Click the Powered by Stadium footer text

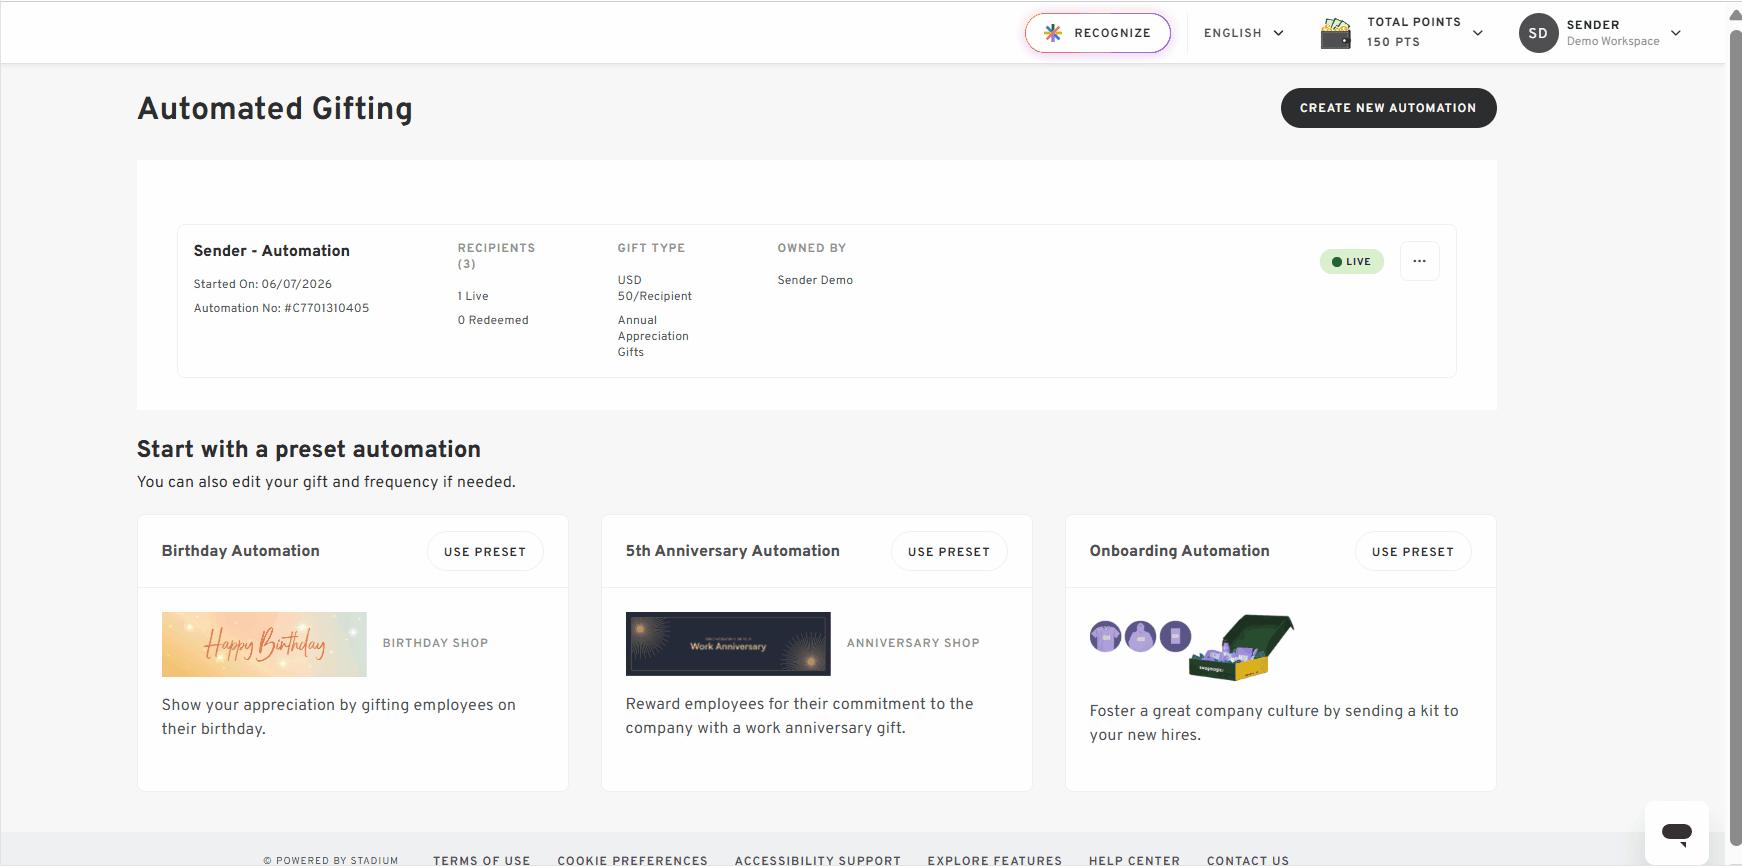point(331,860)
